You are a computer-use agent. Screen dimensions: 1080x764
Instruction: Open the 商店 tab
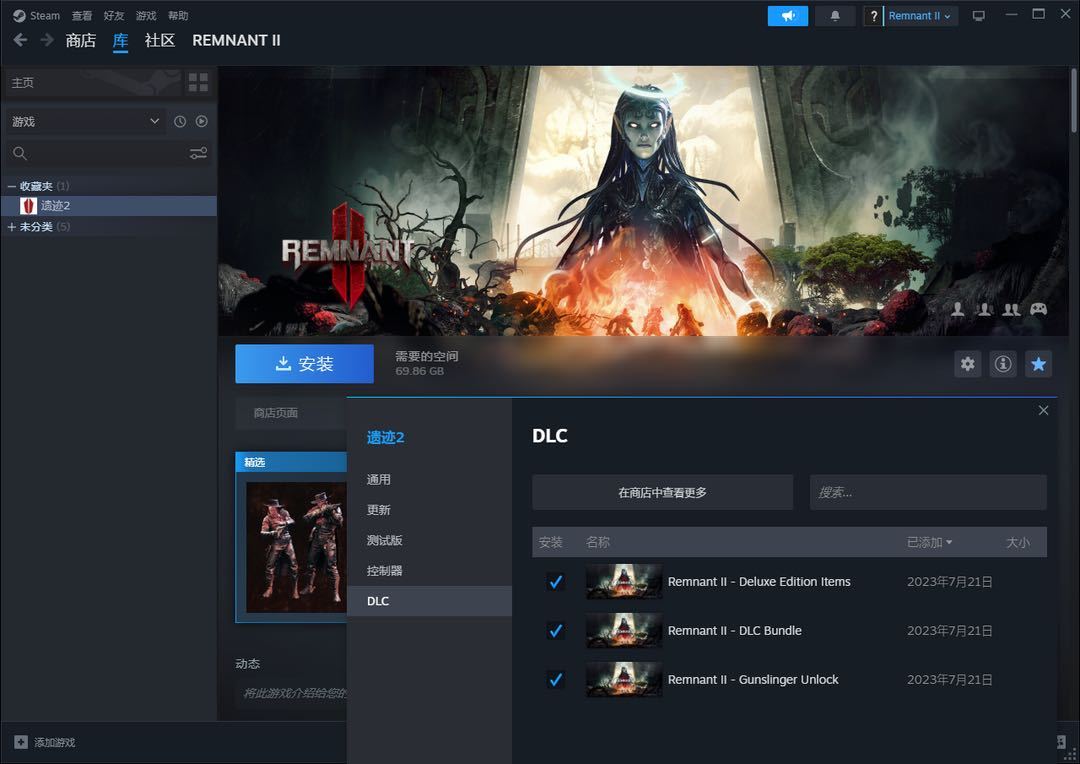point(80,41)
